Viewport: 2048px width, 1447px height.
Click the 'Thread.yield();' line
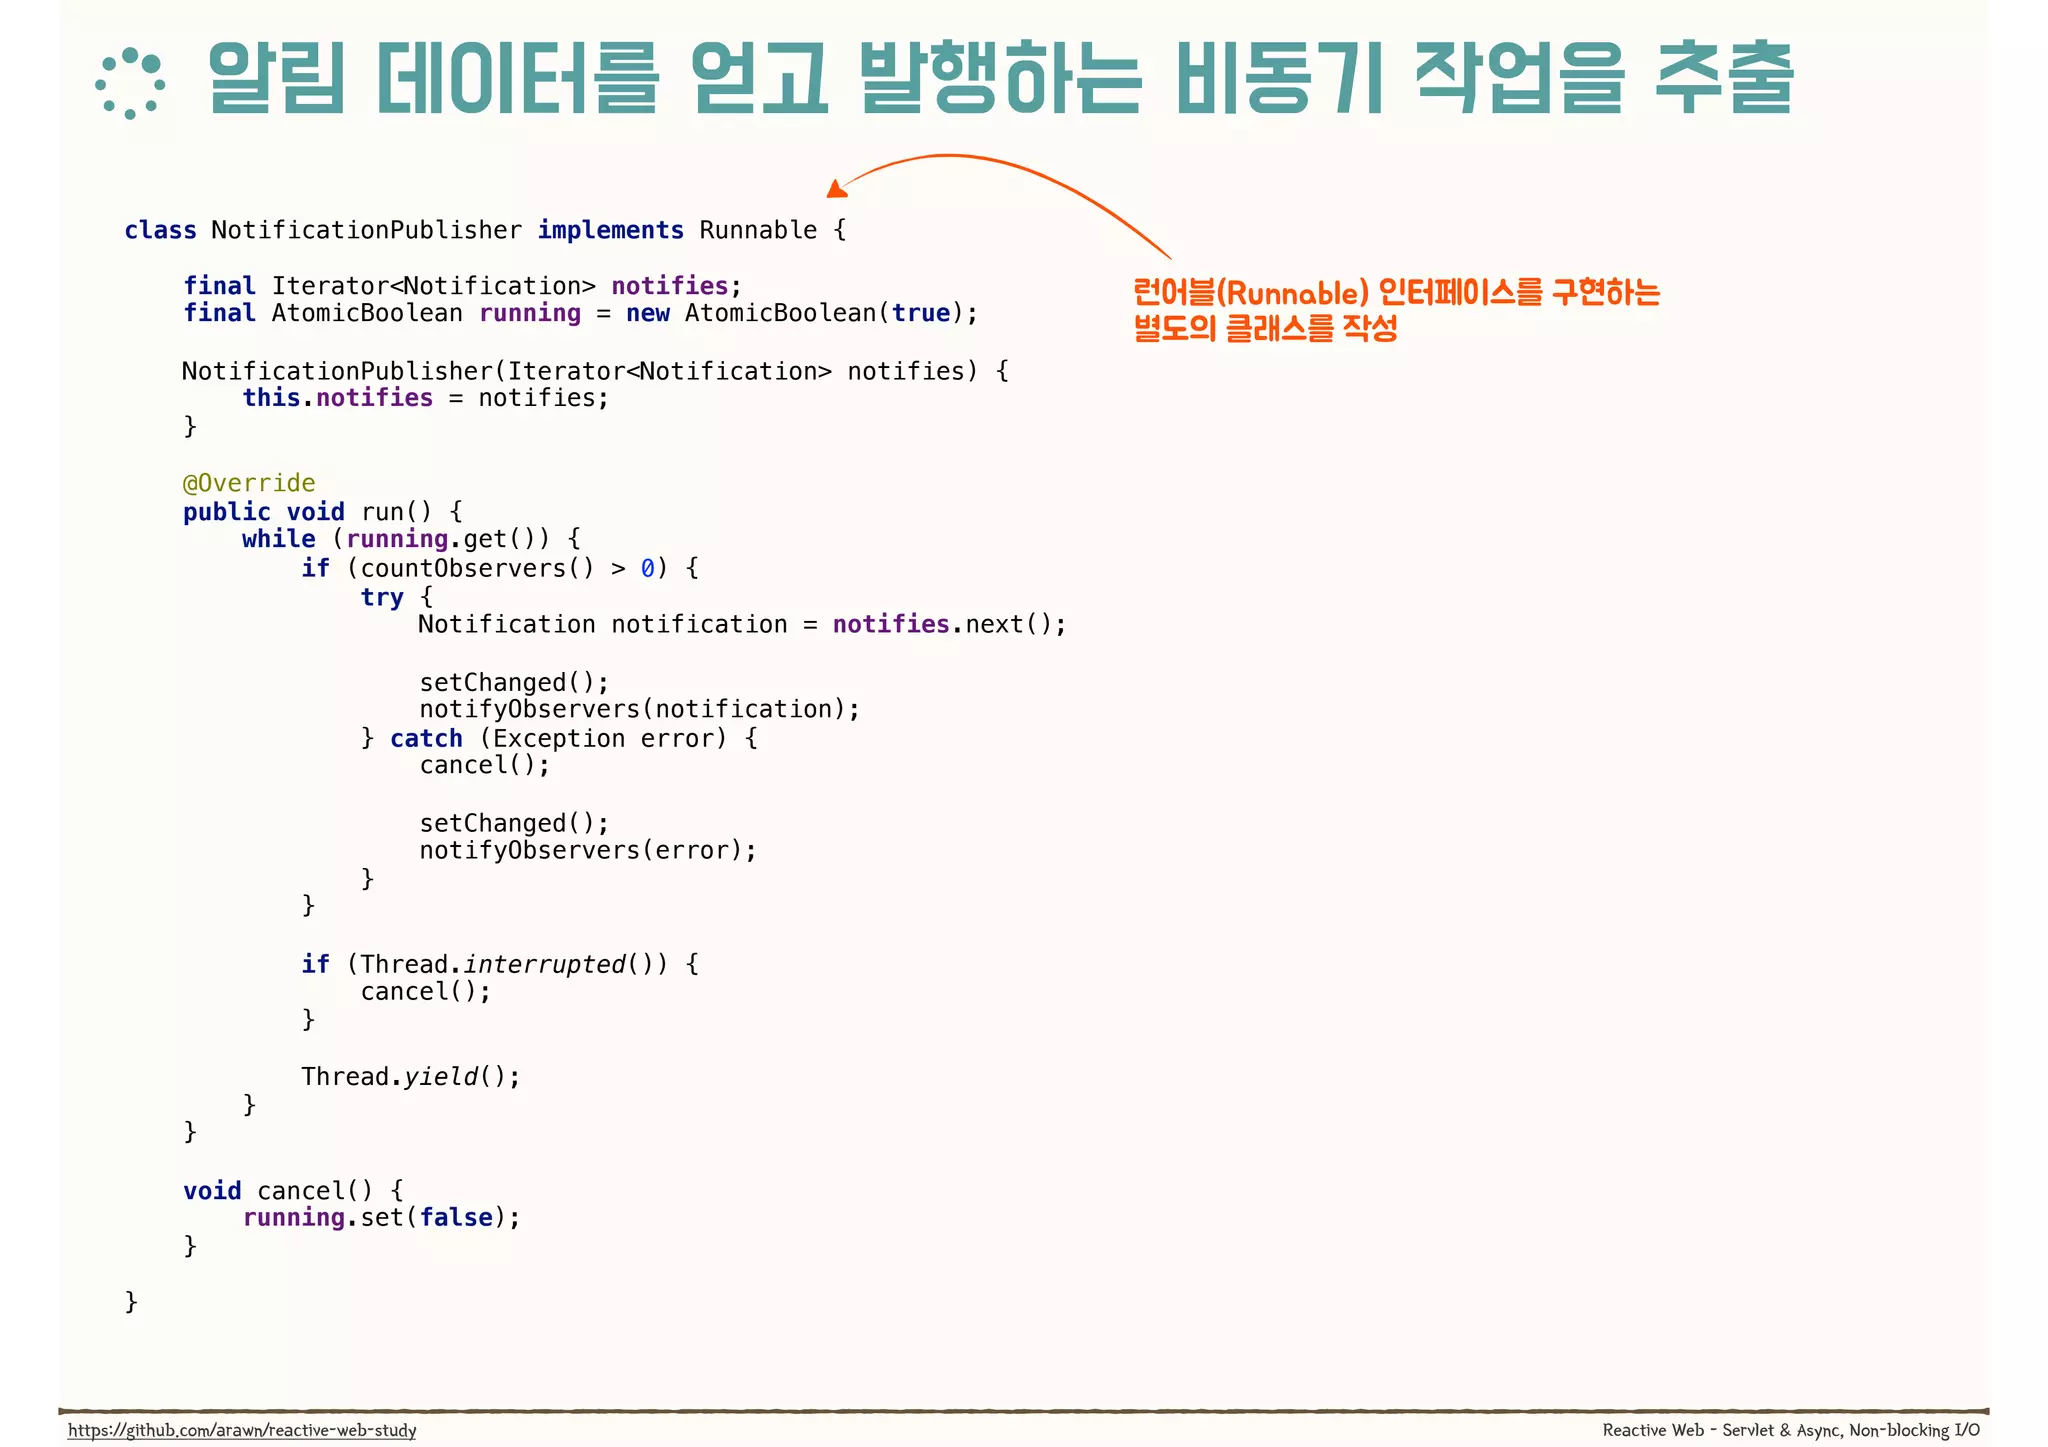[x=411, y=1077]
